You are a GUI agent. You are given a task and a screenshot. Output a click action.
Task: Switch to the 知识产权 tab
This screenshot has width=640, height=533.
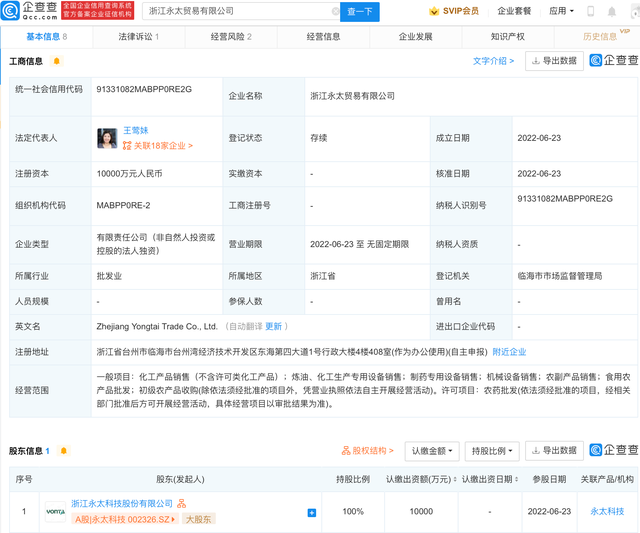[x=508, y=37]
